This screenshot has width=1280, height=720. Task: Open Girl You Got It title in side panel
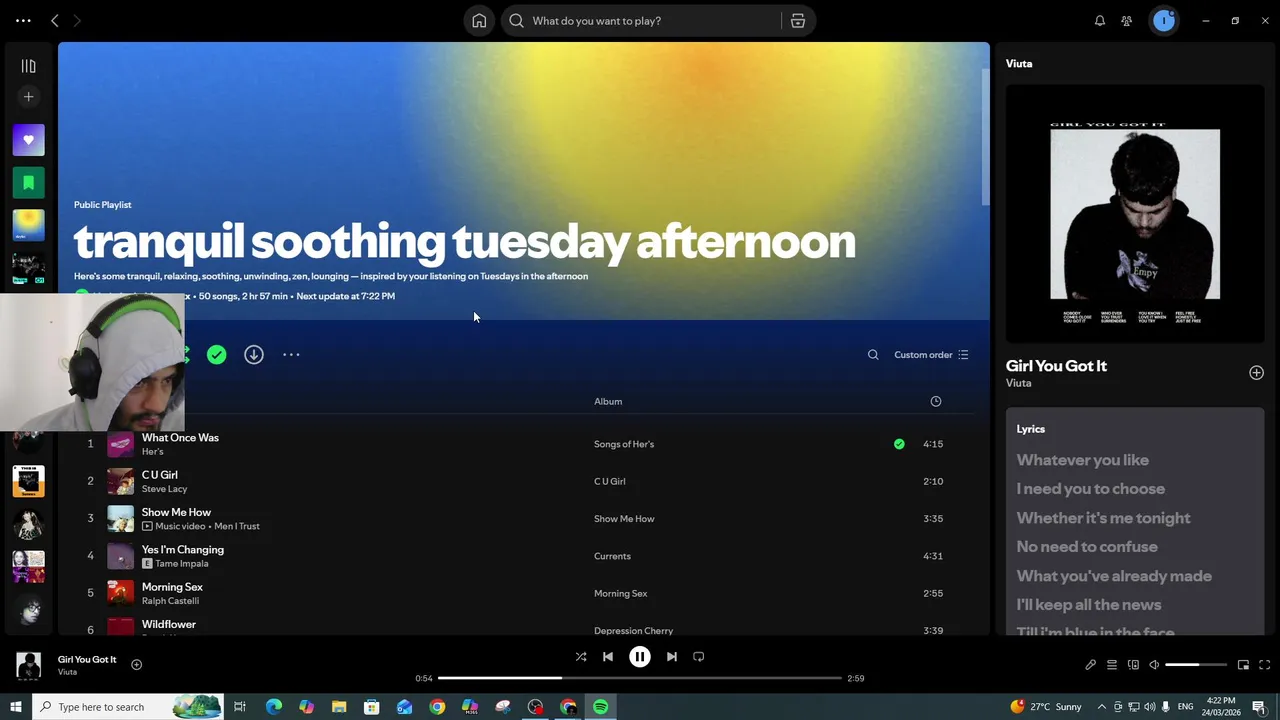[1056, 366]
